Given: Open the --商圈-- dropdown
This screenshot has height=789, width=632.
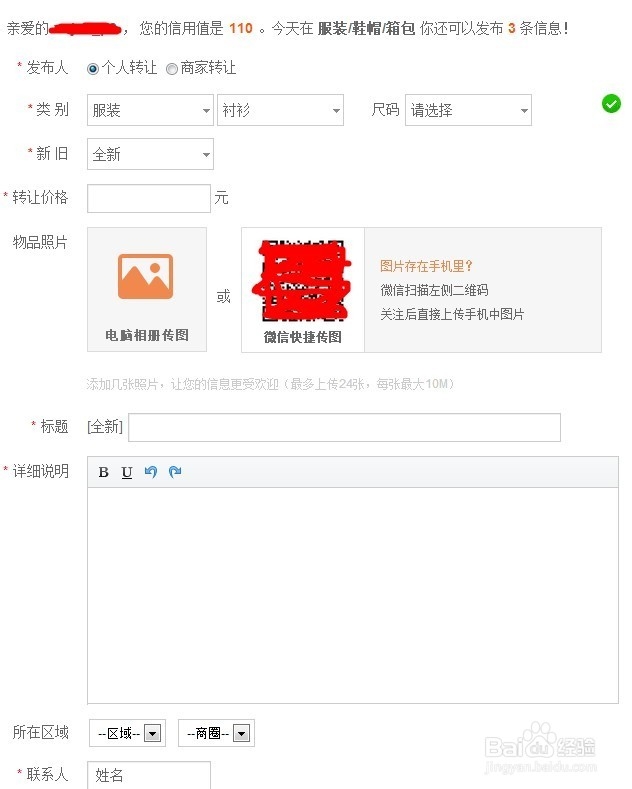Looking at the screenshot, I should pos(216,733).
